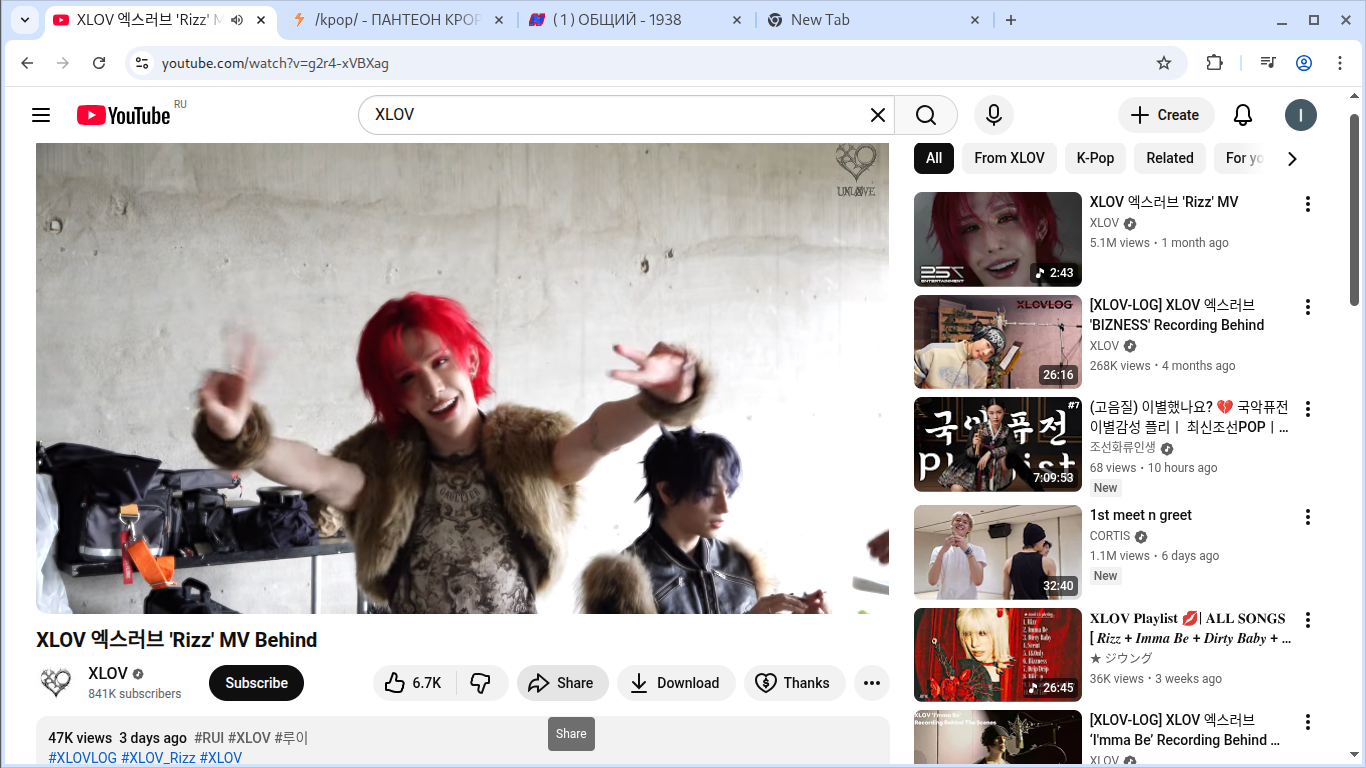Focus the YouTube search input field

pos(615,115)
